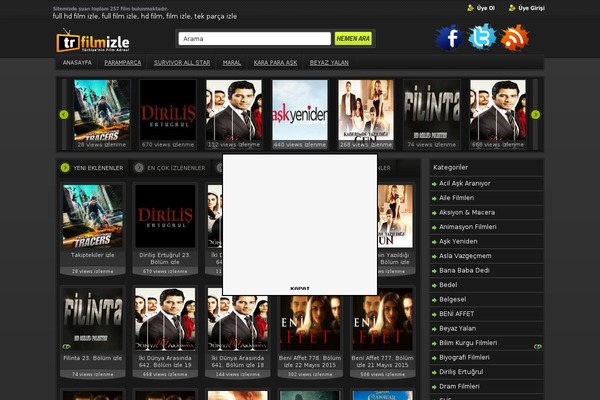Image resolution: width=600 pixels, height=400 pixels.
Task: Open the BEYAZ YALAN menu item
Action: click(x=329, y=62)
